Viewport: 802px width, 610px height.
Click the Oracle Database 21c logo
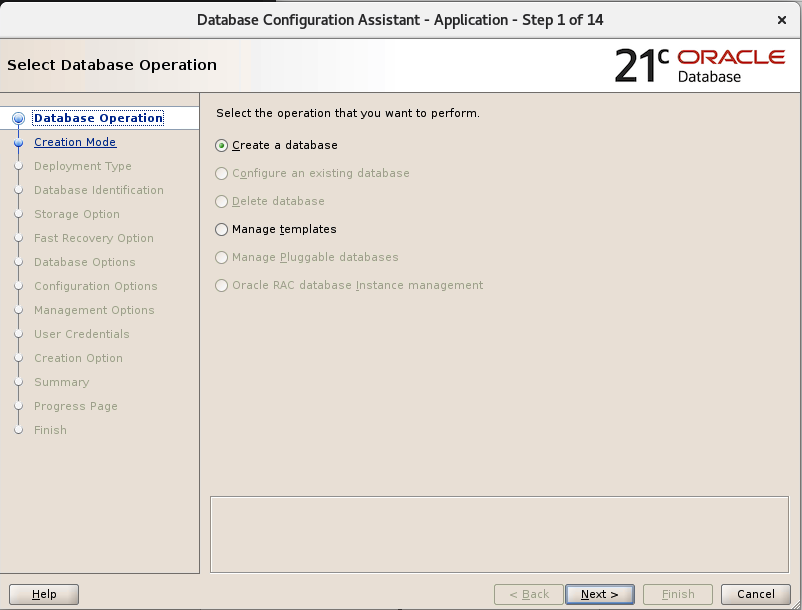point(700,62)
